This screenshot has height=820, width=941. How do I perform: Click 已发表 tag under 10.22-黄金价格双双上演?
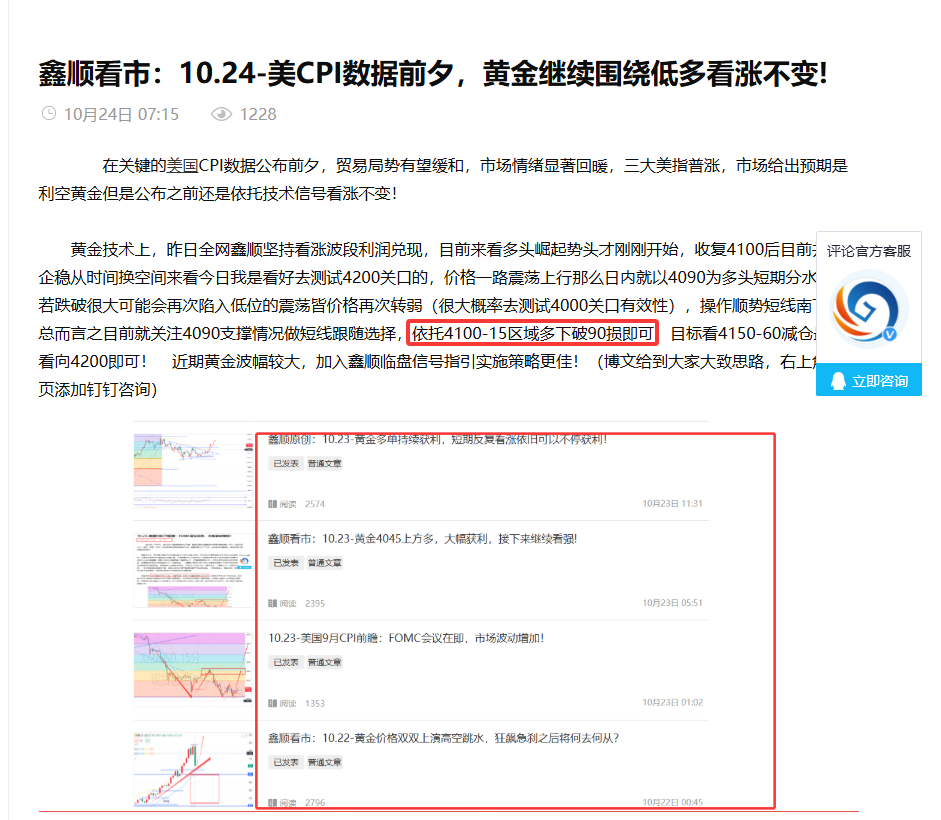[286, 762]
